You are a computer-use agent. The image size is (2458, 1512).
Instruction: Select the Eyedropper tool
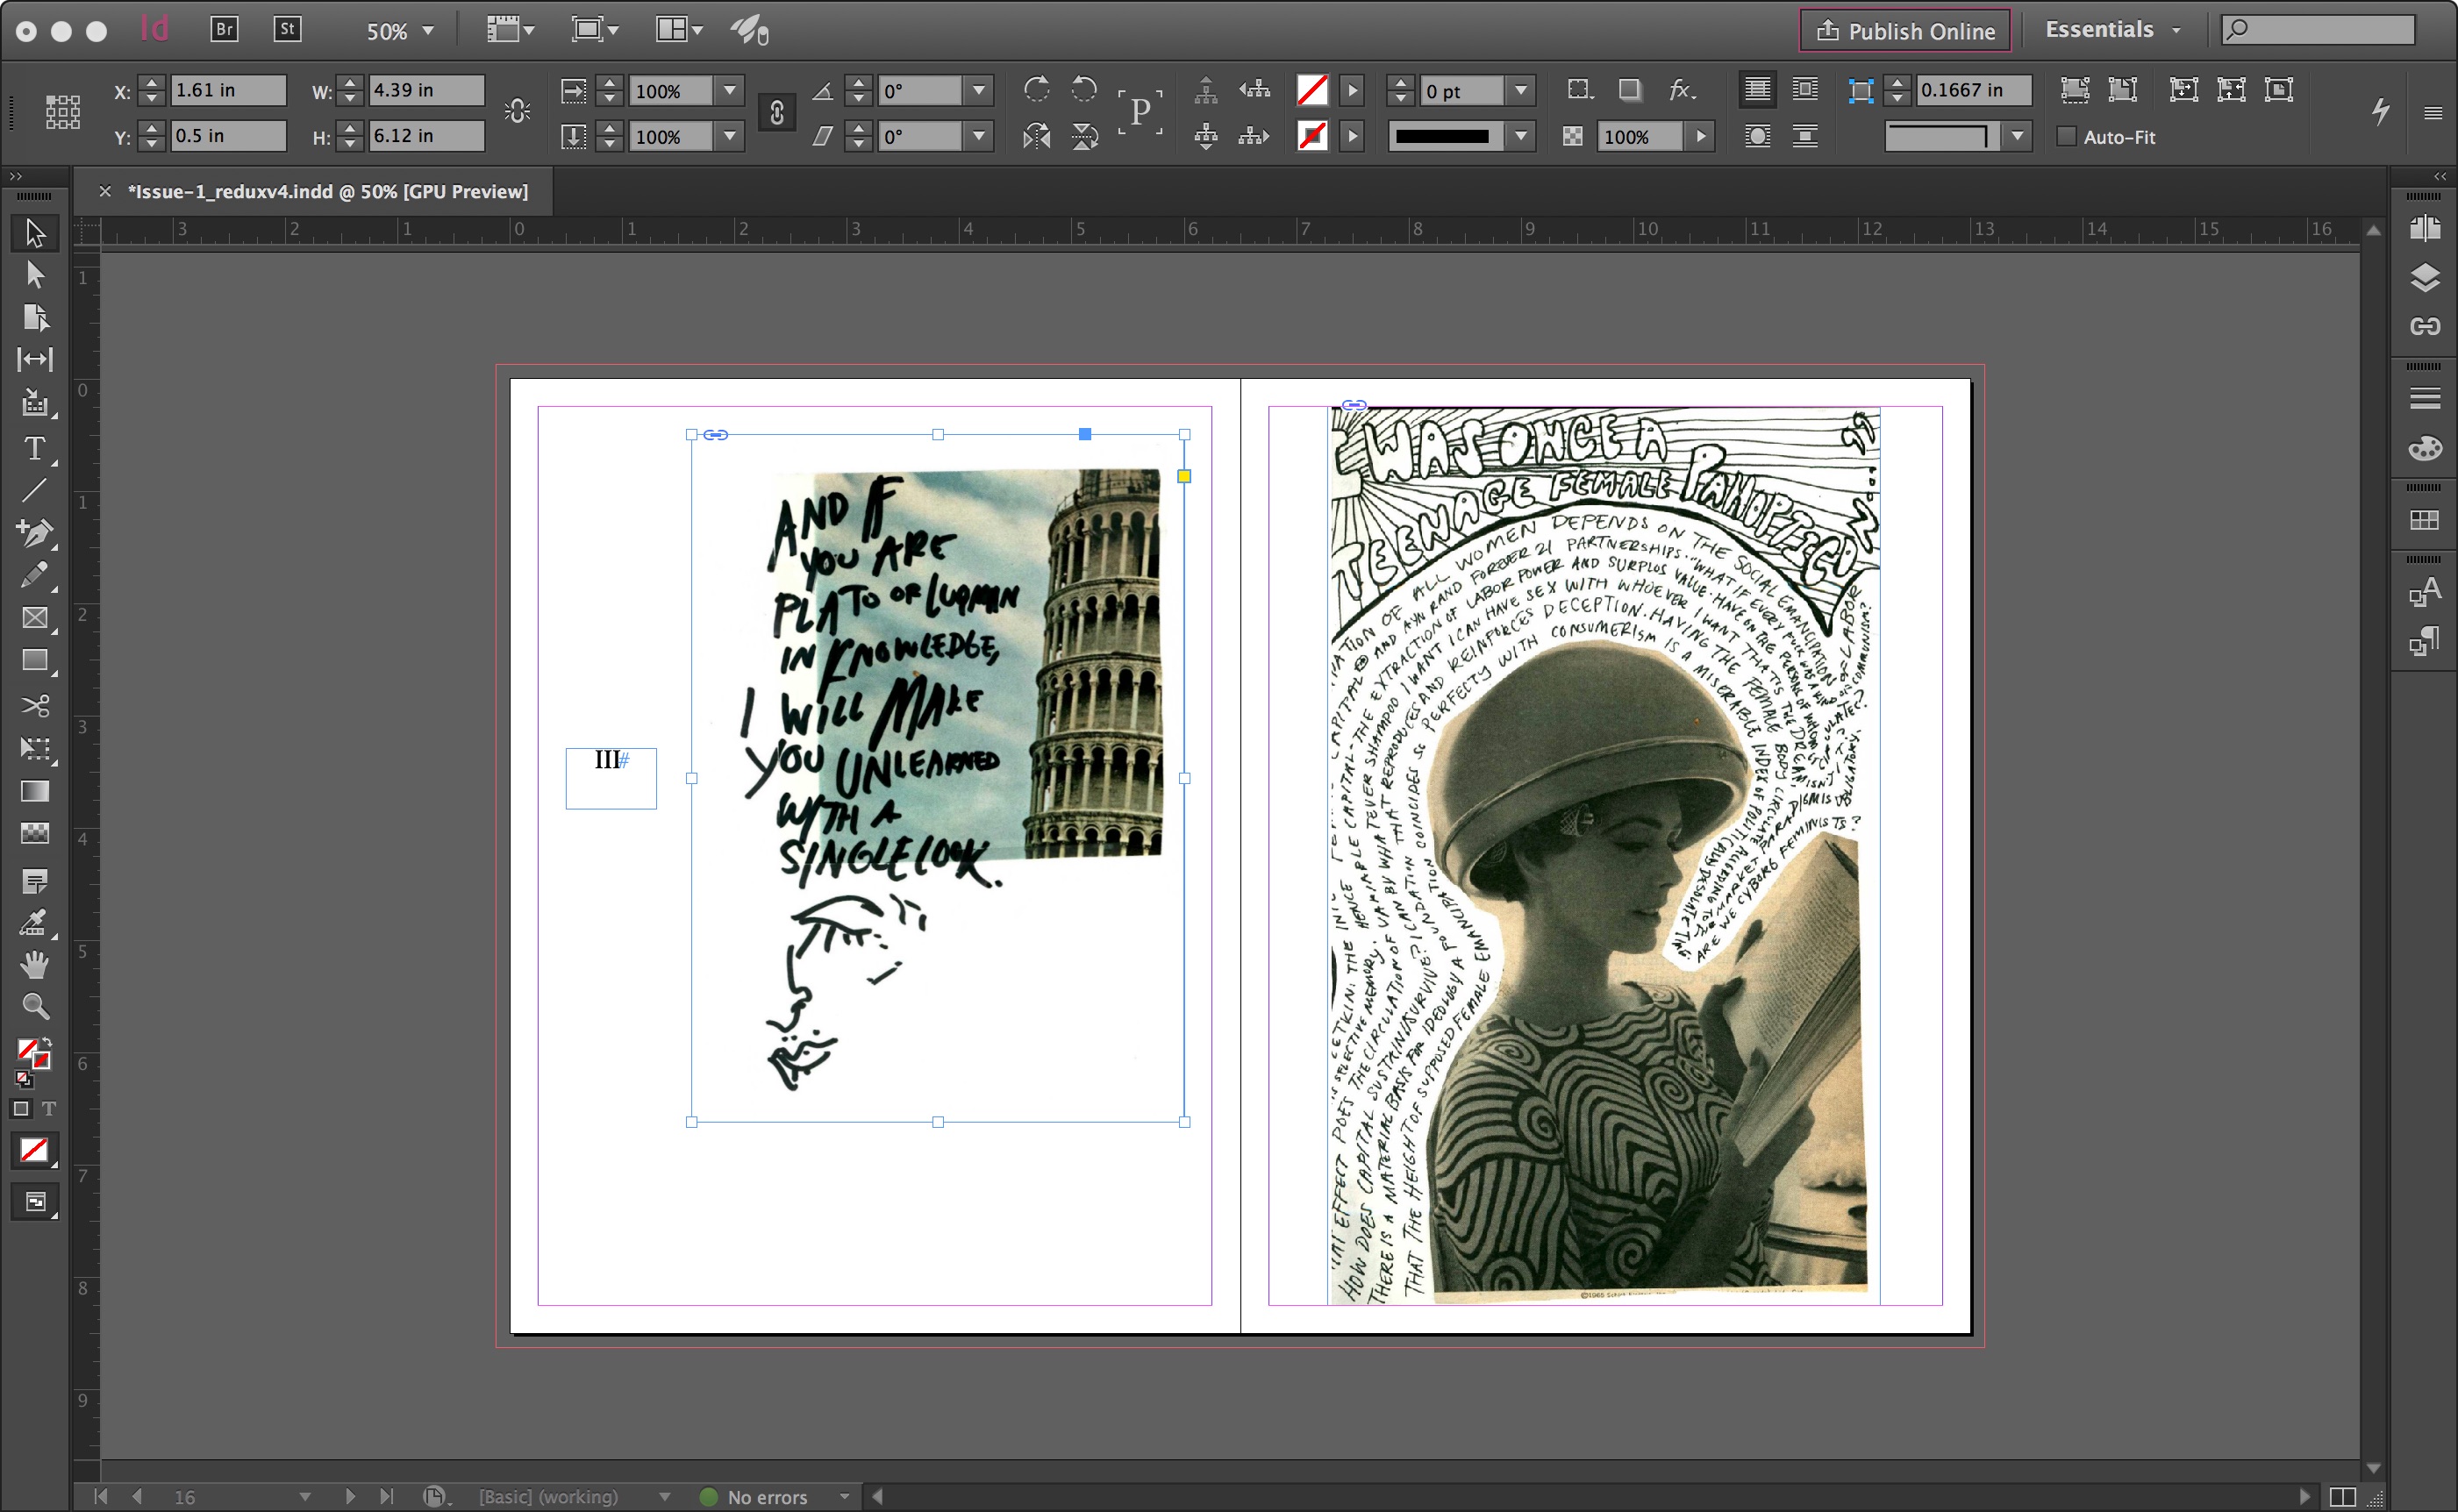click(34, 921)
